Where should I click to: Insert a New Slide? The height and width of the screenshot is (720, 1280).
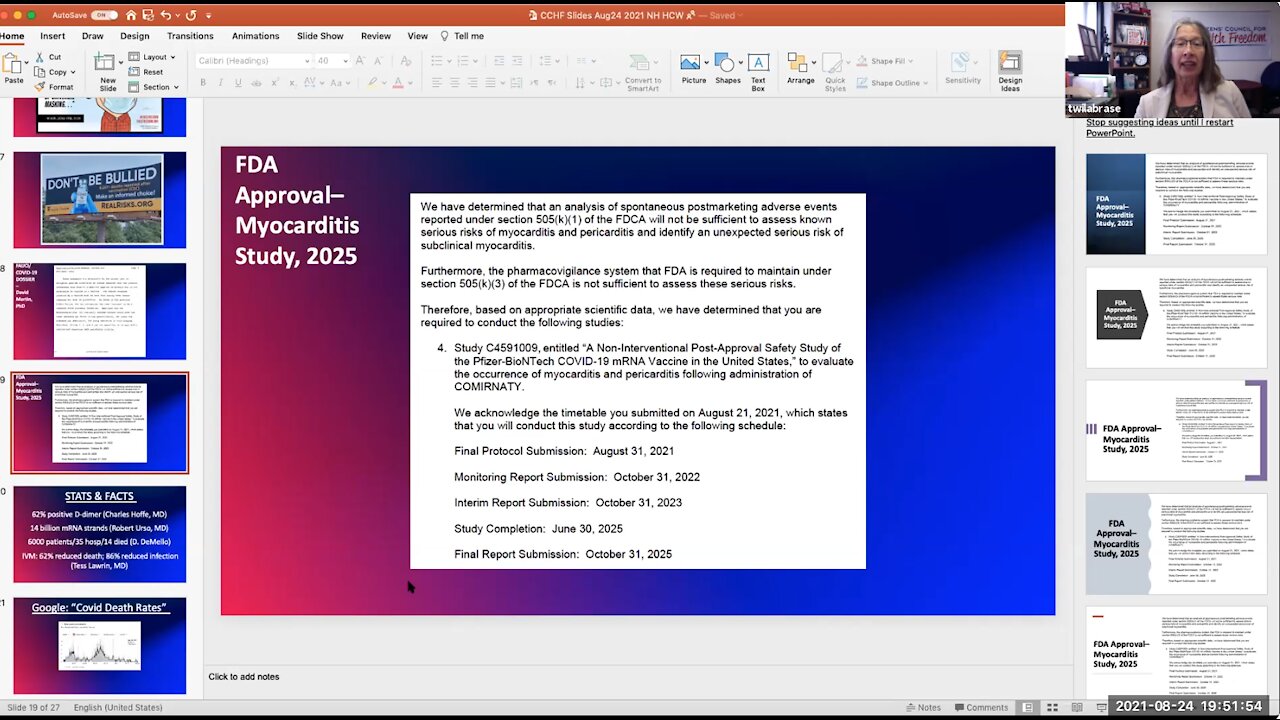click(x=108, y=72)
